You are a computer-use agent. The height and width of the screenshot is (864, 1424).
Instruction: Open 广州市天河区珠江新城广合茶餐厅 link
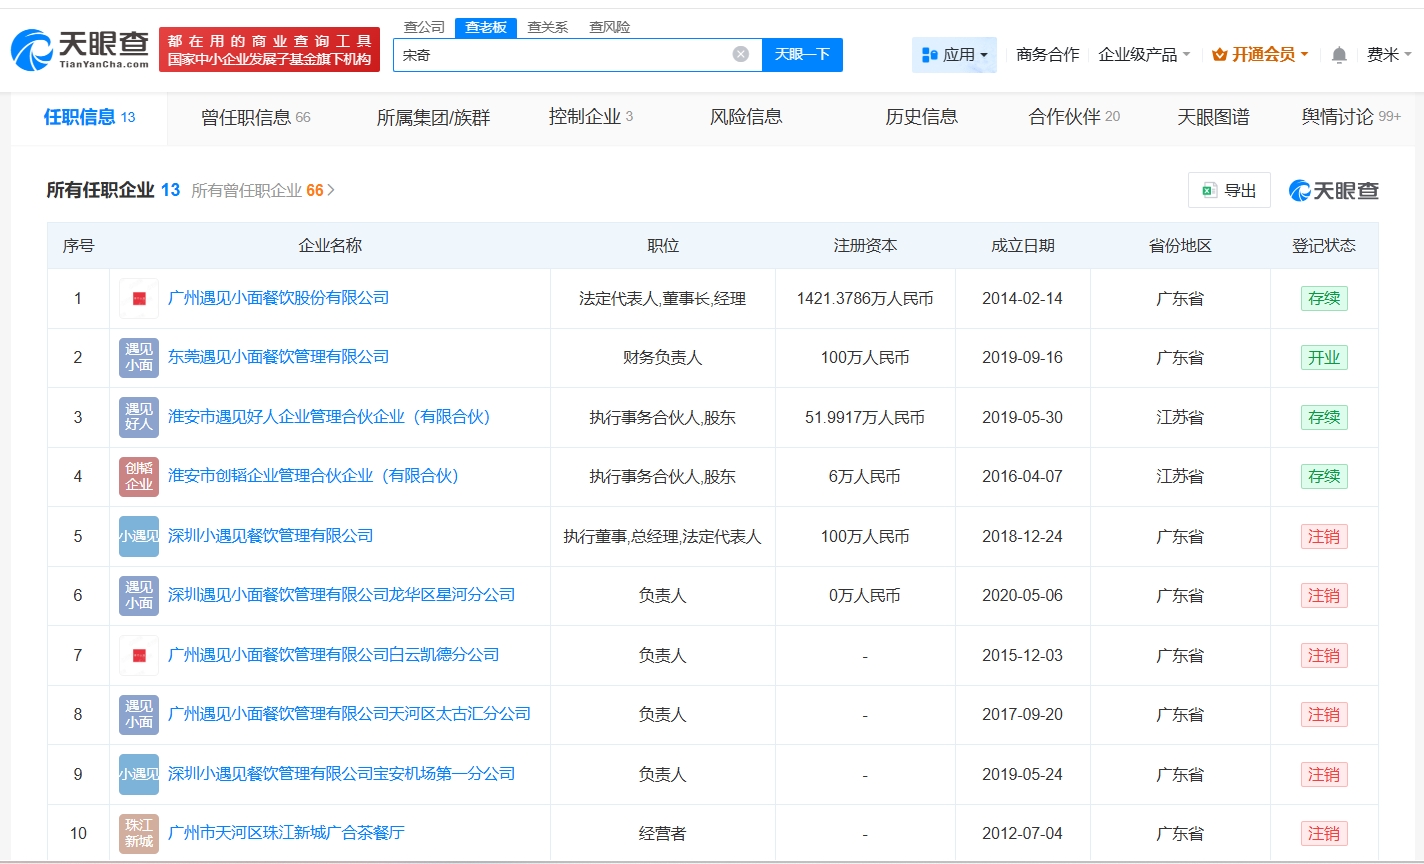point(286,833)
